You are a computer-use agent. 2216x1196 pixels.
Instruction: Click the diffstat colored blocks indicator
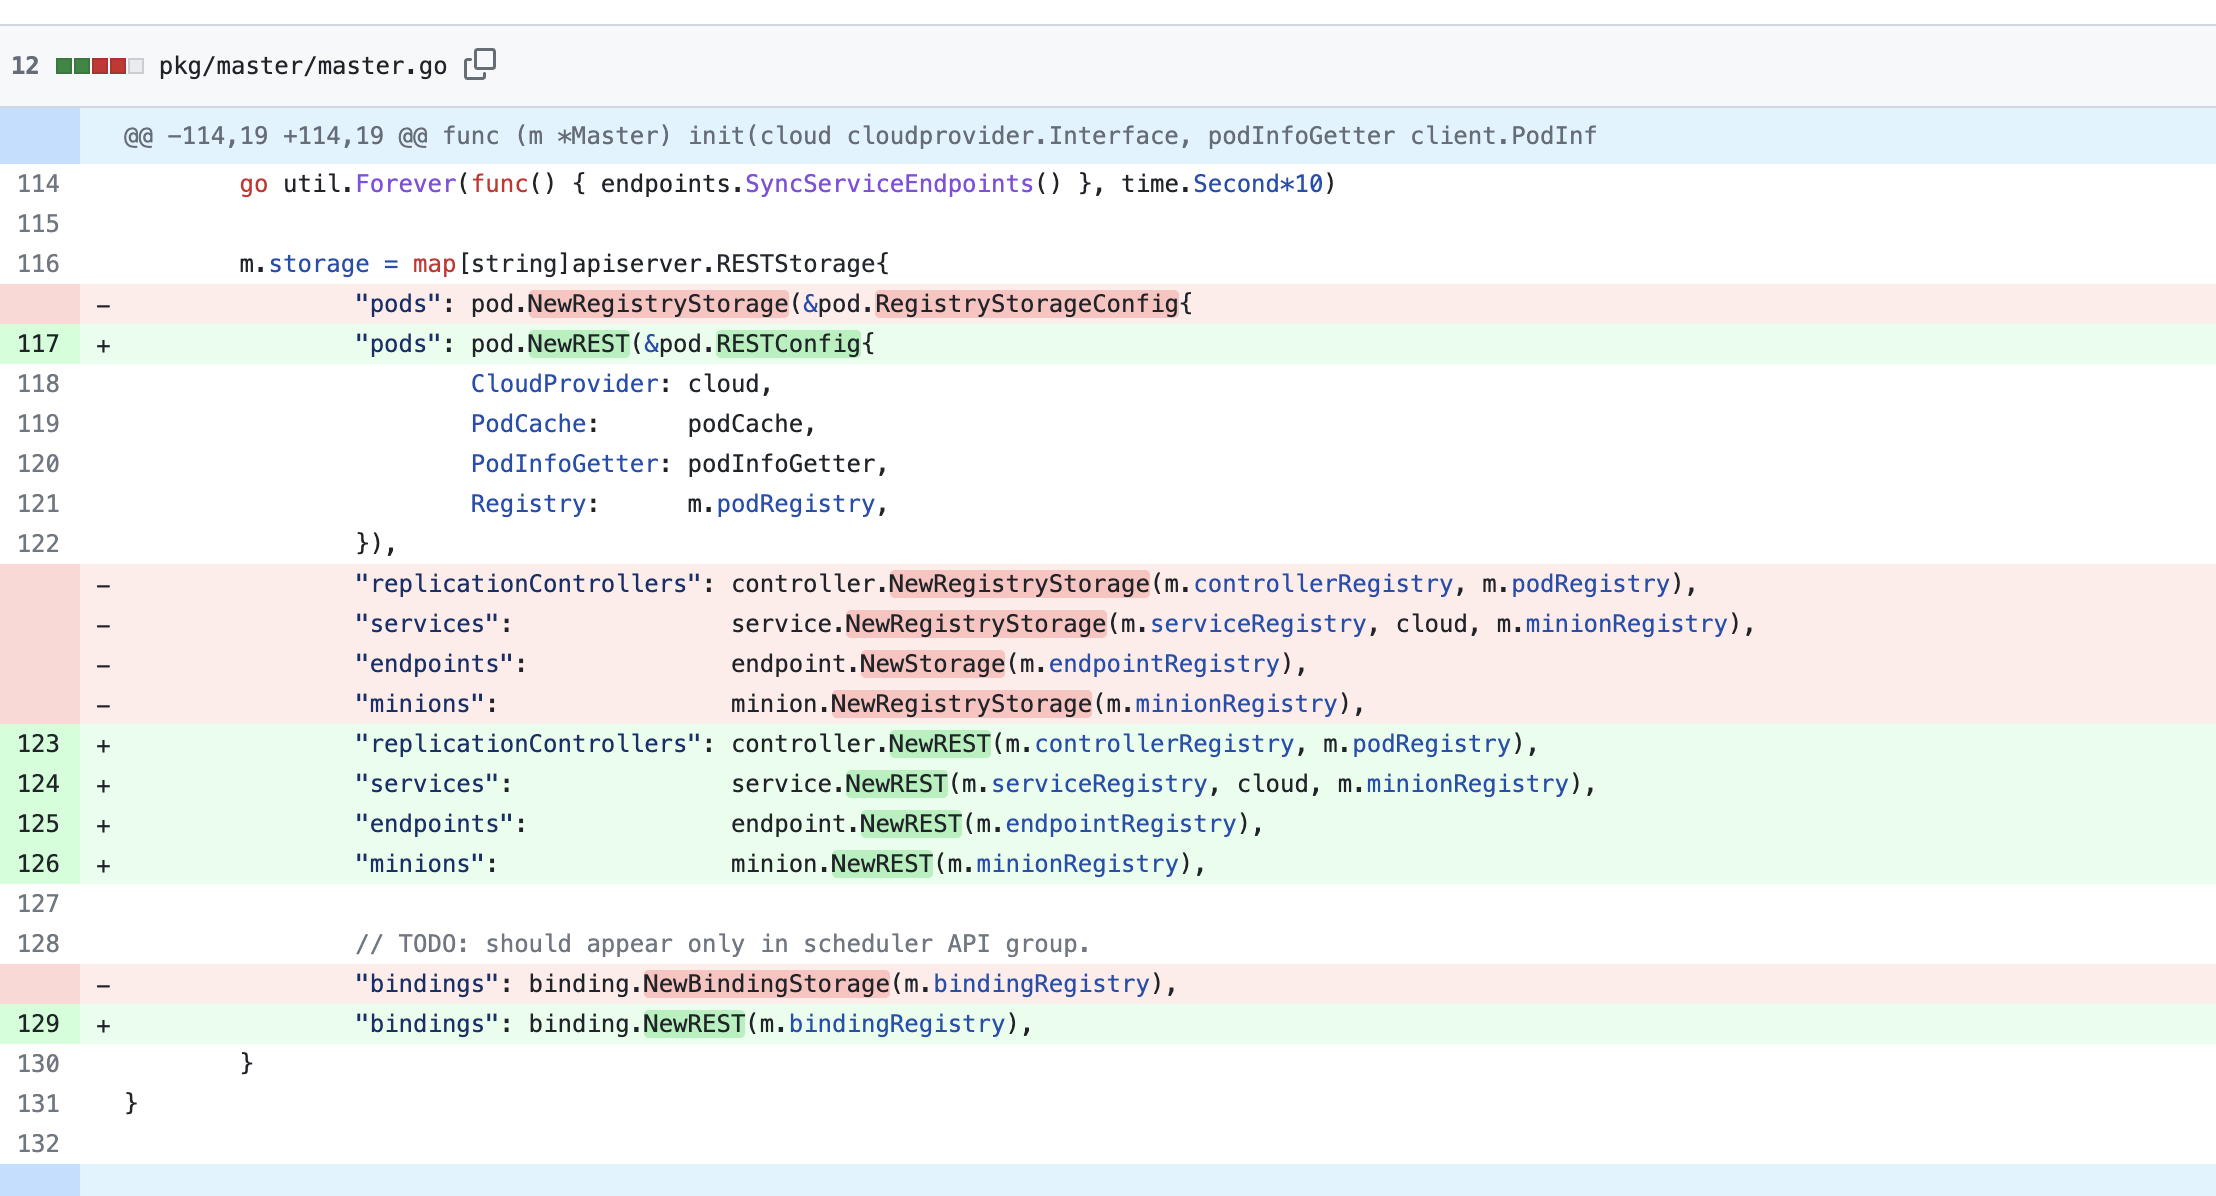(99, 66)
